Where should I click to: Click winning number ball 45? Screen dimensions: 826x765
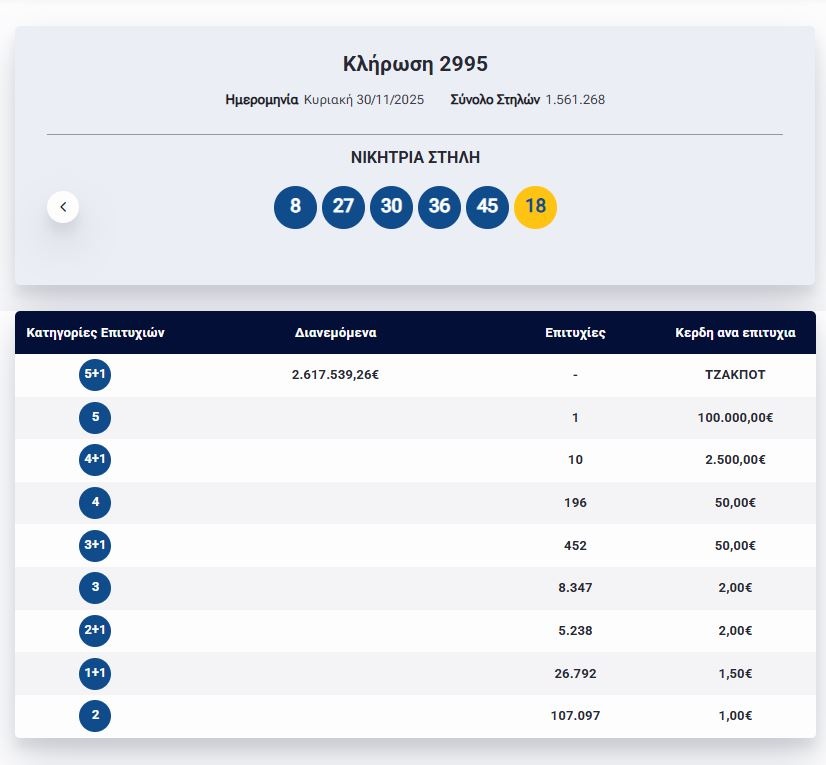click(x=487, y=207)
